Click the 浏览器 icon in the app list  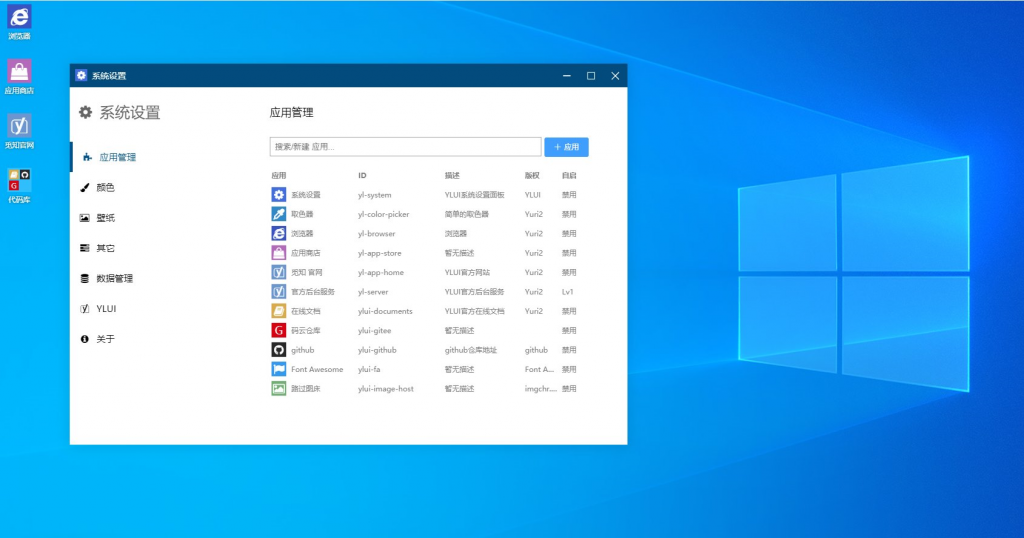coord(279,233)
